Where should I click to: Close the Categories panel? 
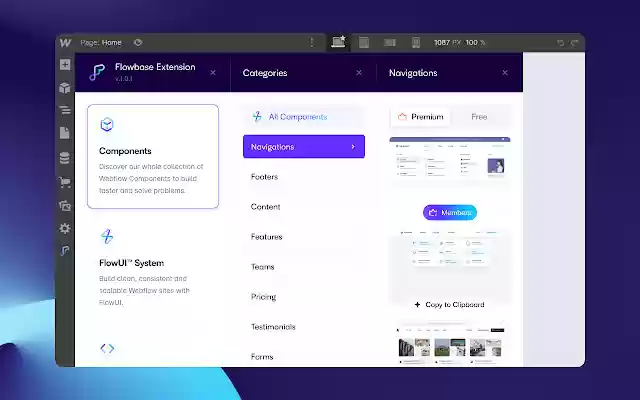pyautogui.click(x=359, y=73)
